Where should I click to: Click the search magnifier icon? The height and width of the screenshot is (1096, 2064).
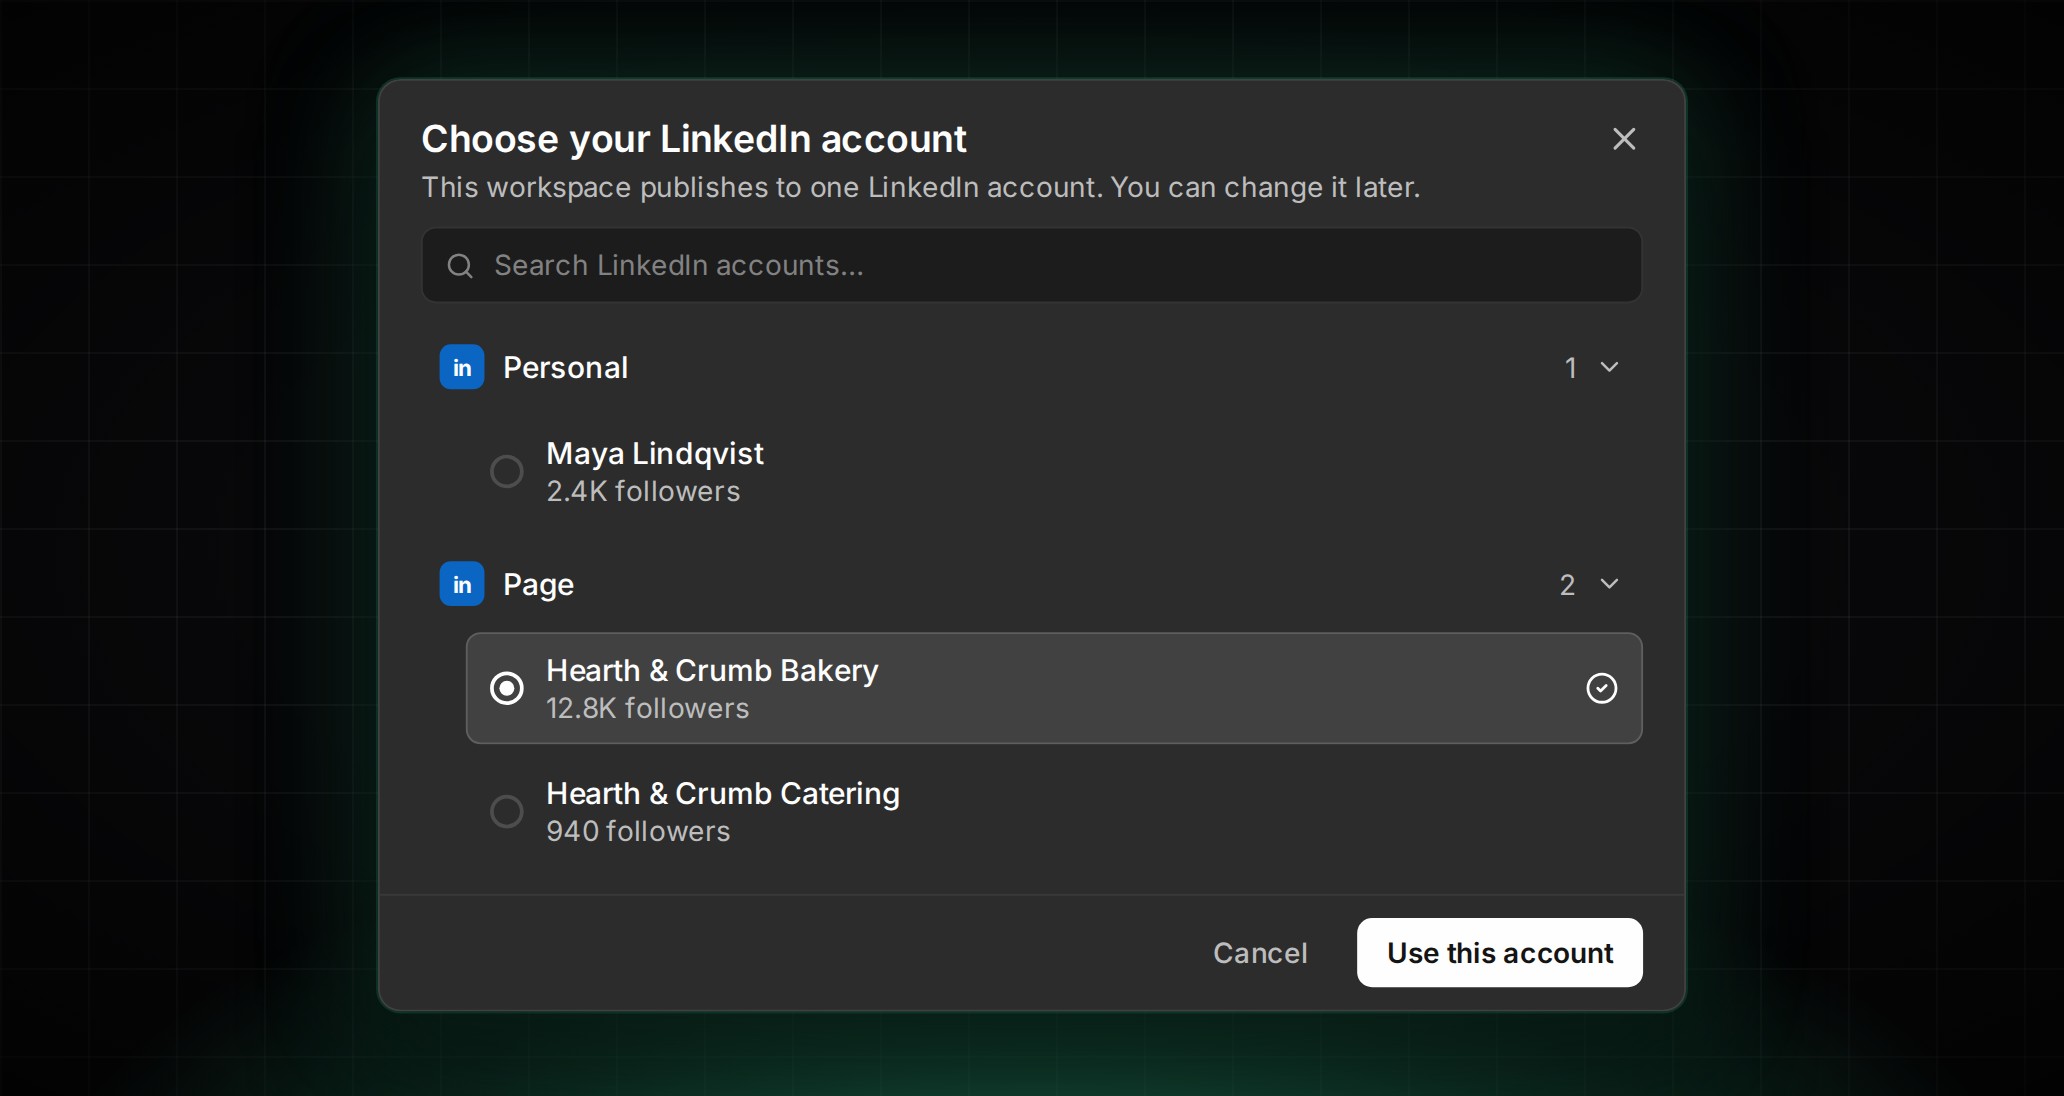click(x=460, y=266)
